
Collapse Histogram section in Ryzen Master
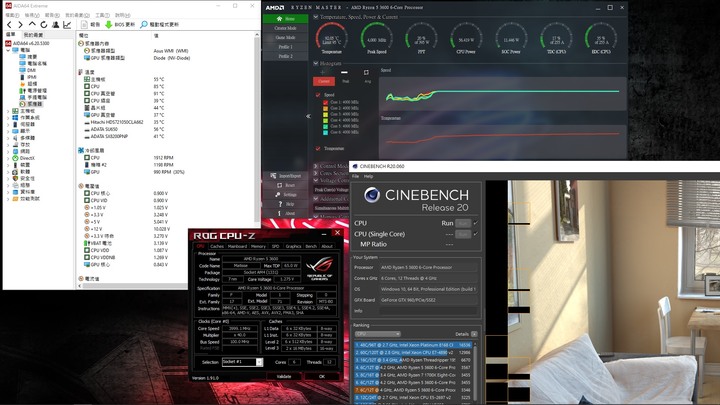pyautogui.click(x=316, y=63)
